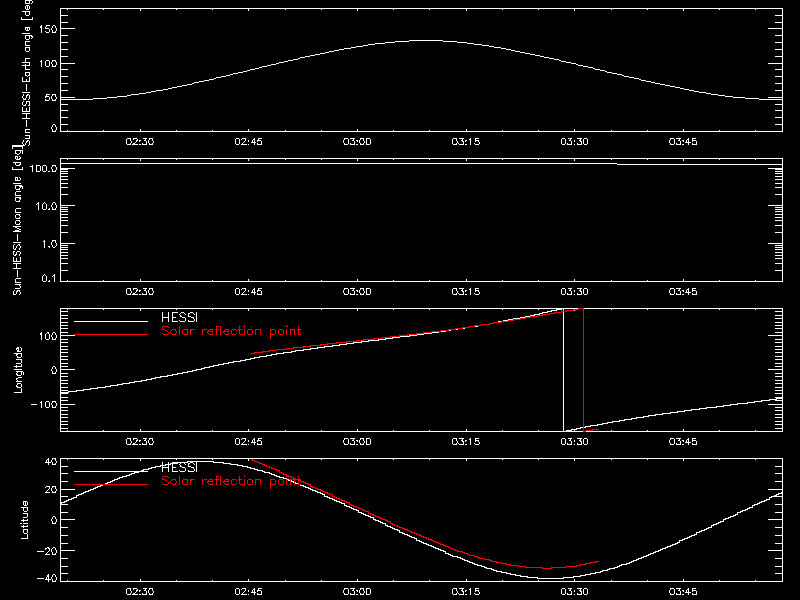Image resolution: width=800 pixels, height=600 pixels.
Task: Select the 100 tick label in Longitude plot
Action: 48,336
